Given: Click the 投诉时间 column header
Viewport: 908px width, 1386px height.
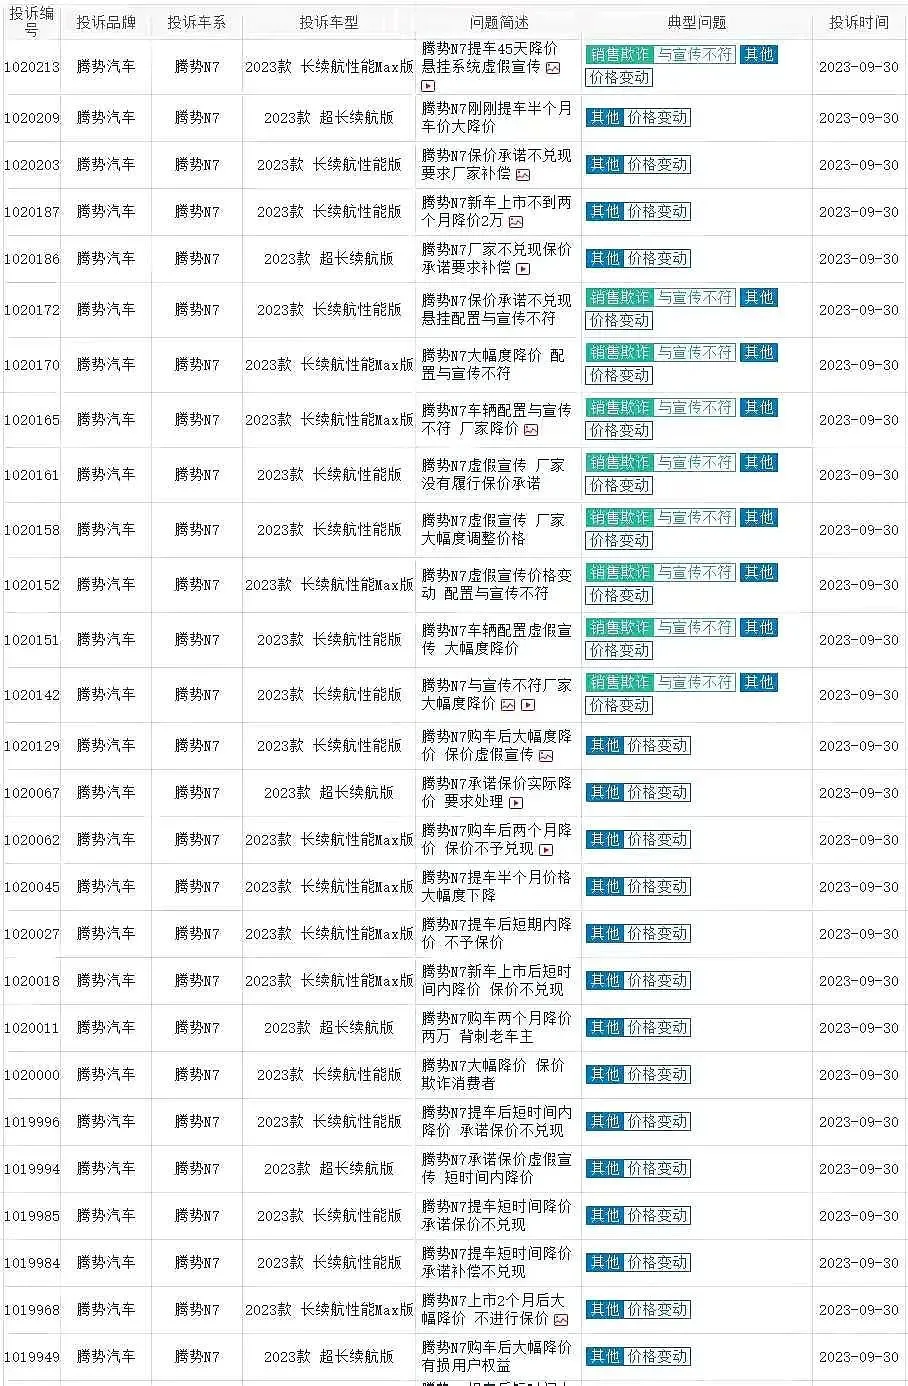Looking at the screenshot, I should 859,22.
